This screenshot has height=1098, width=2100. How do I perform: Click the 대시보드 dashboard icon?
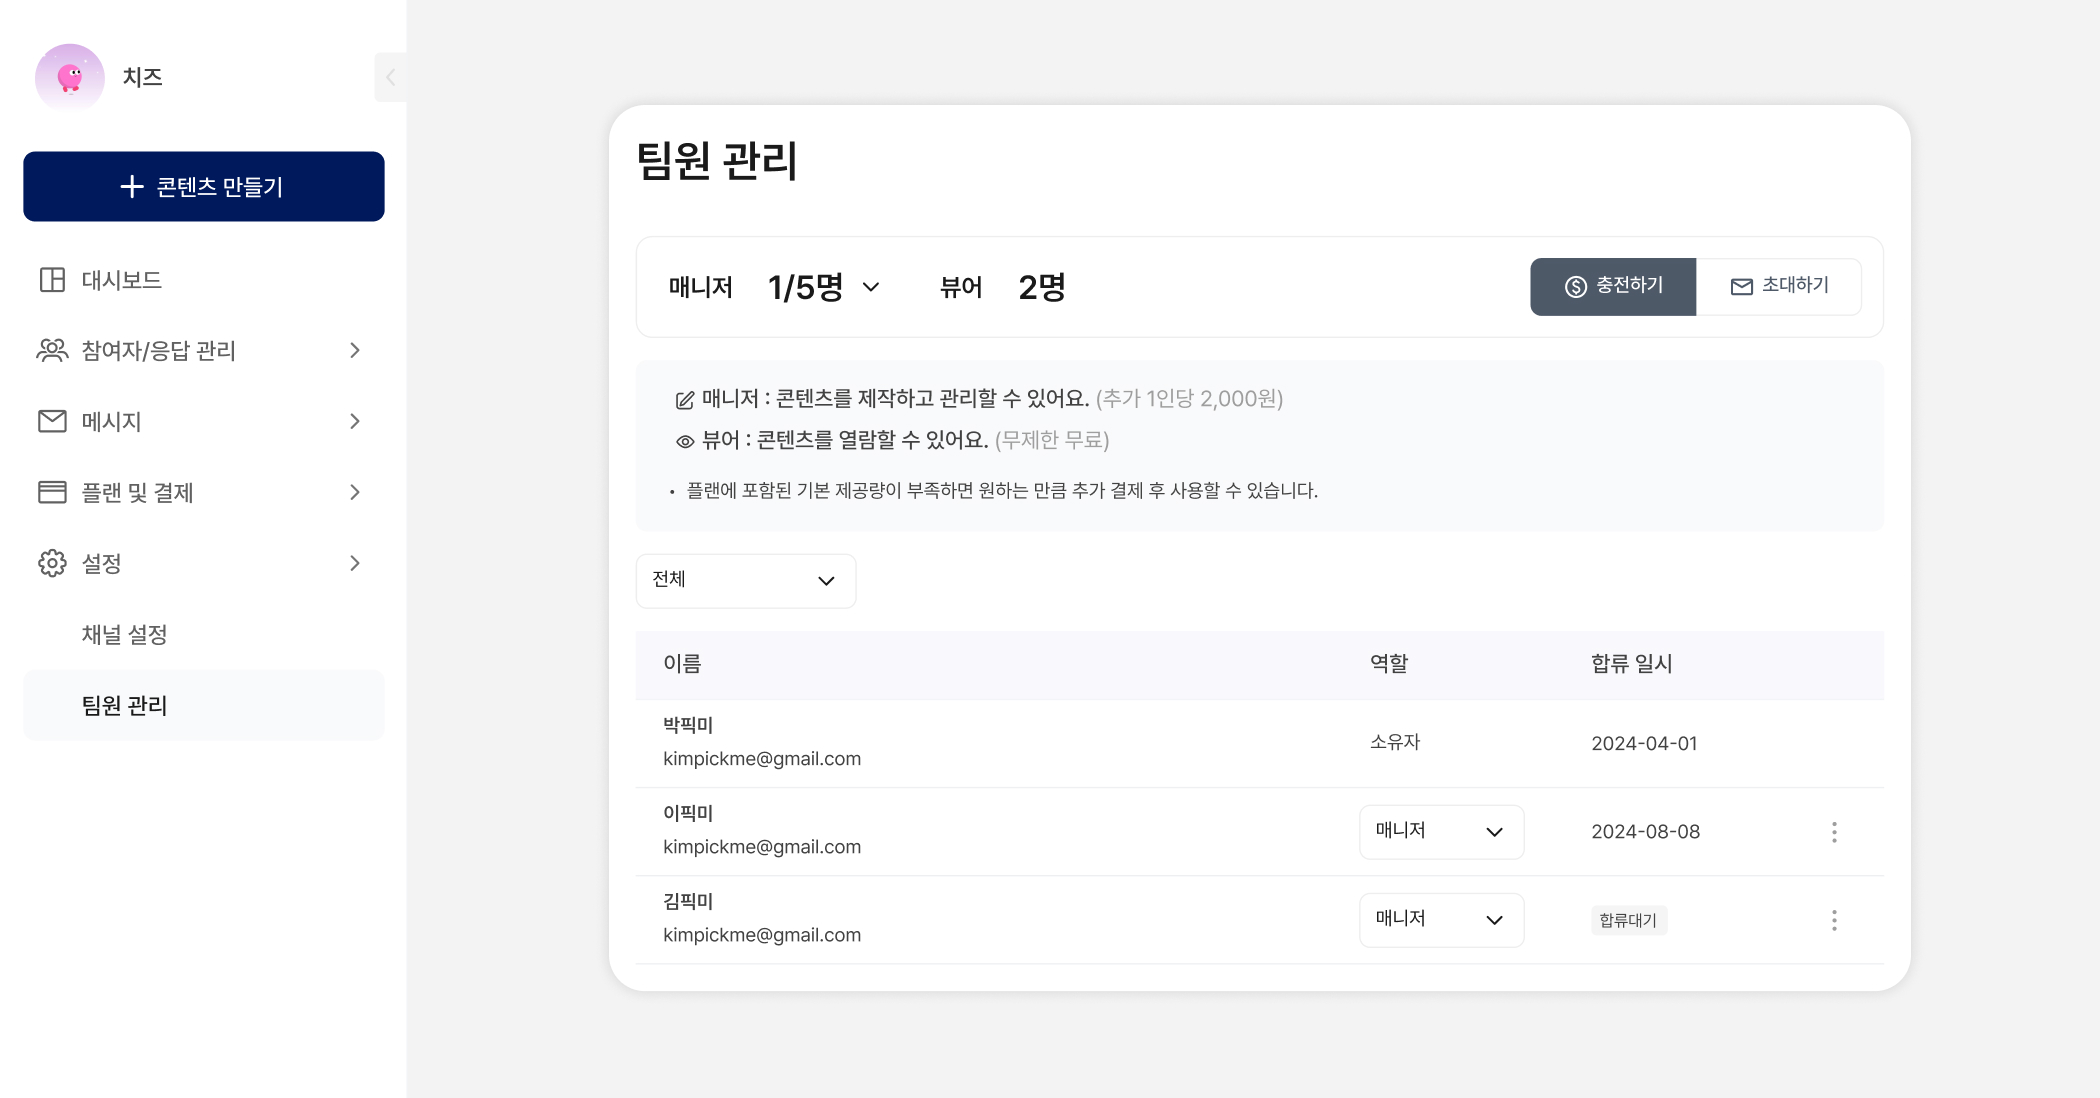click(52, 280)
